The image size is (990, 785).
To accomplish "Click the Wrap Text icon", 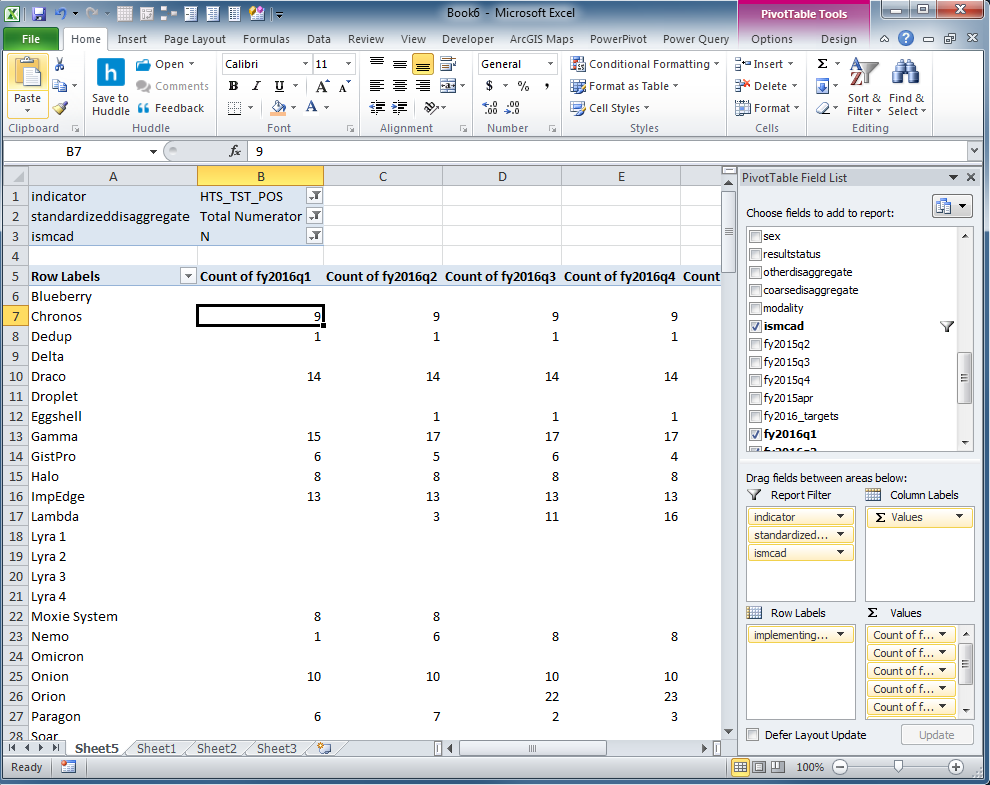I will [448, 64].
